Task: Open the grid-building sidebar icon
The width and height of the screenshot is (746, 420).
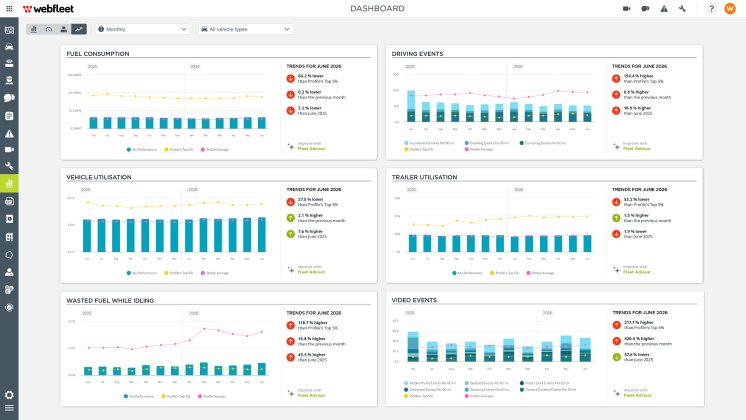Action: (9, 237)
